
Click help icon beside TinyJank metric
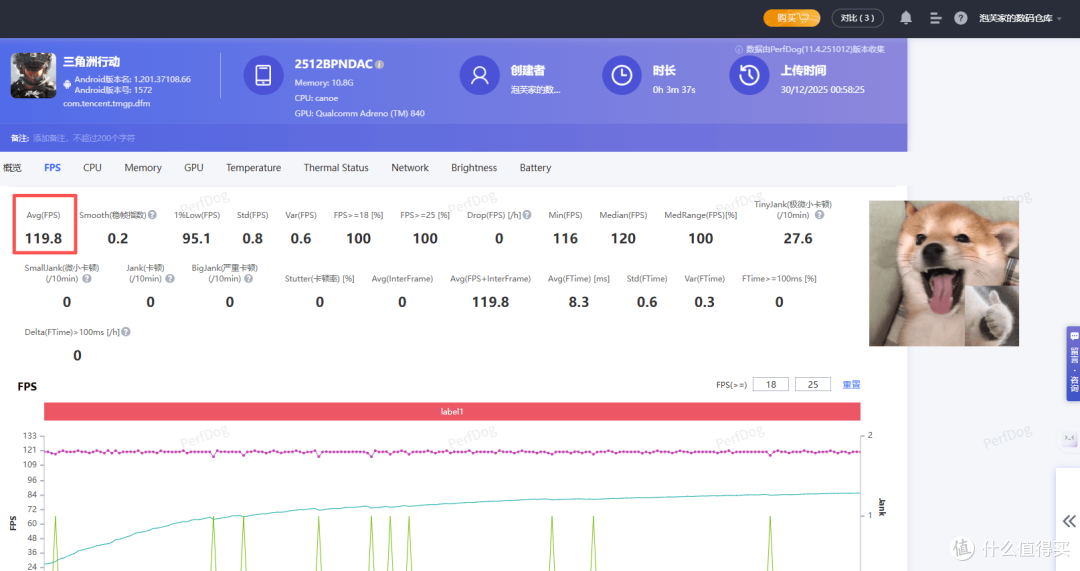click(820, 215)
